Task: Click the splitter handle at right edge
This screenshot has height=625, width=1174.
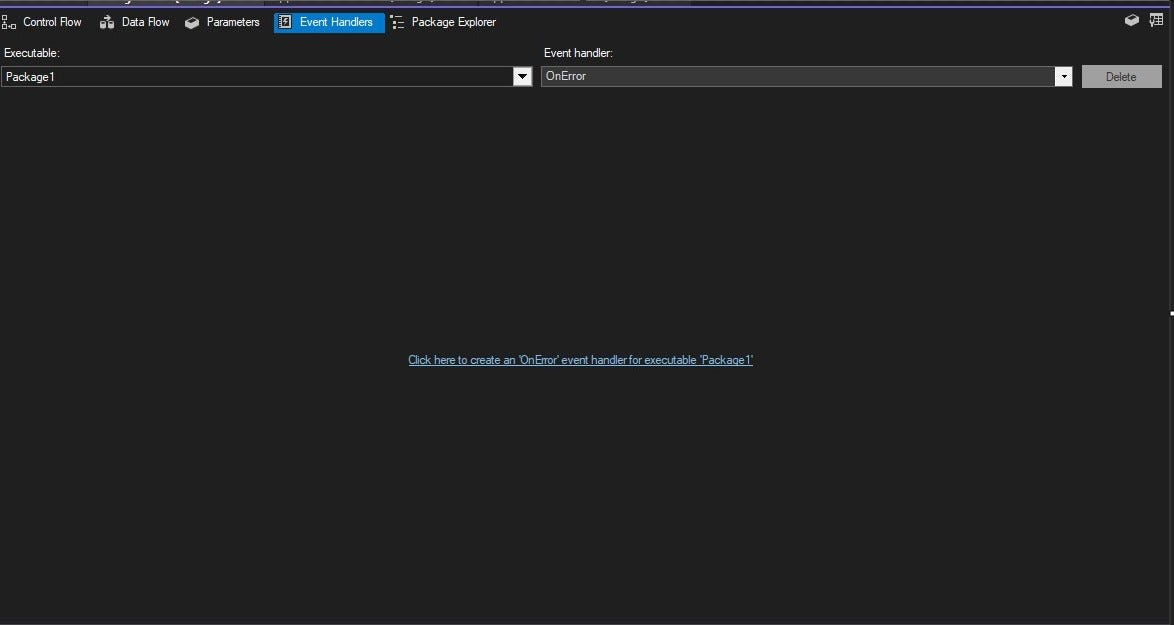Action: (x=1171, y=313)
